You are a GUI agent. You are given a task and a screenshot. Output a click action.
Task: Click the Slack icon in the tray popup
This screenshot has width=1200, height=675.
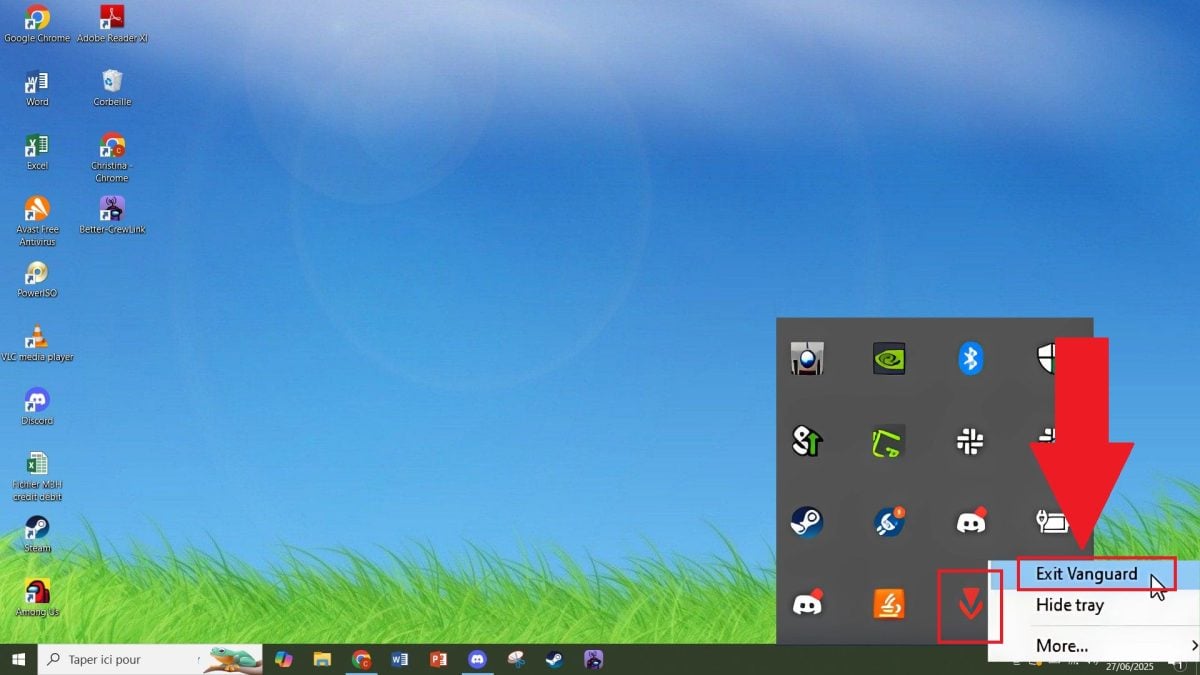(x=970, y=441)
